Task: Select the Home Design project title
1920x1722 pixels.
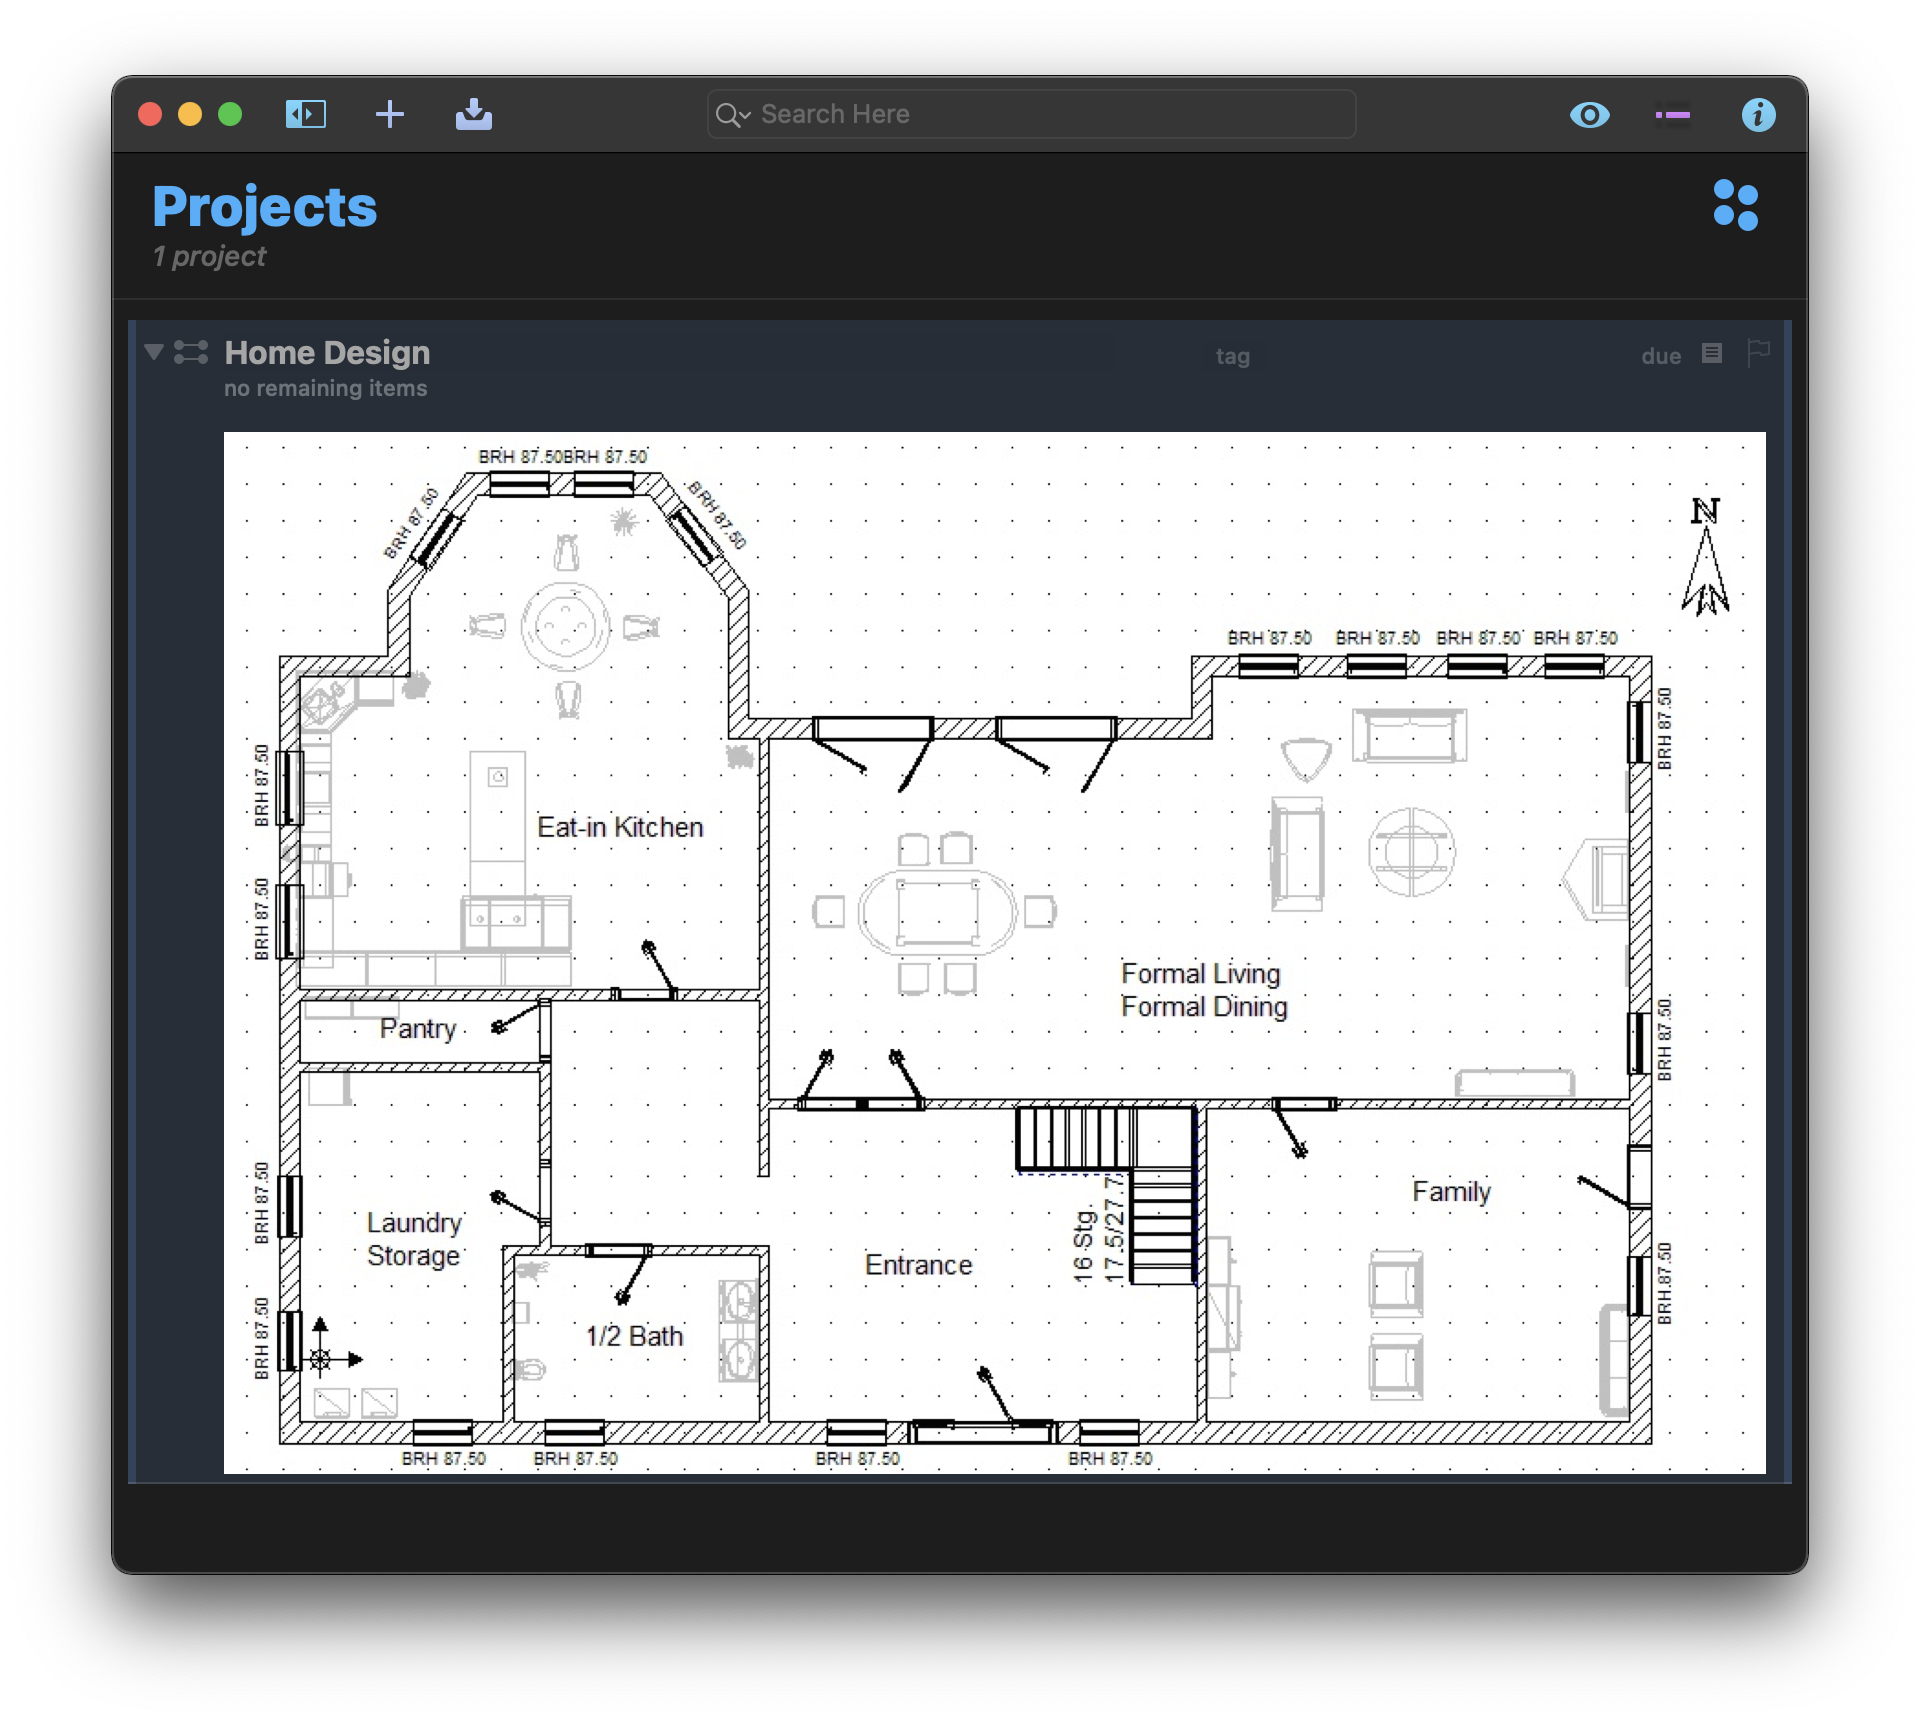Action: [x=327, y=353]
